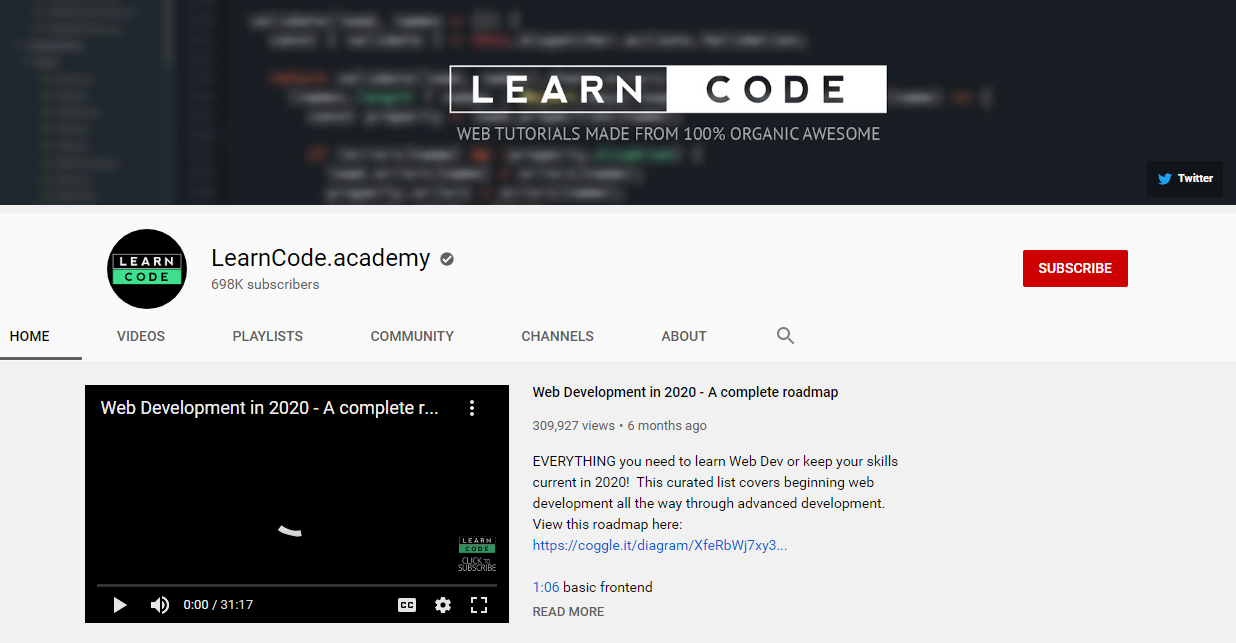The width and height of the screenshot is (1236, 643).
Task: Toggle closed captions on the video
Action: 407,605
